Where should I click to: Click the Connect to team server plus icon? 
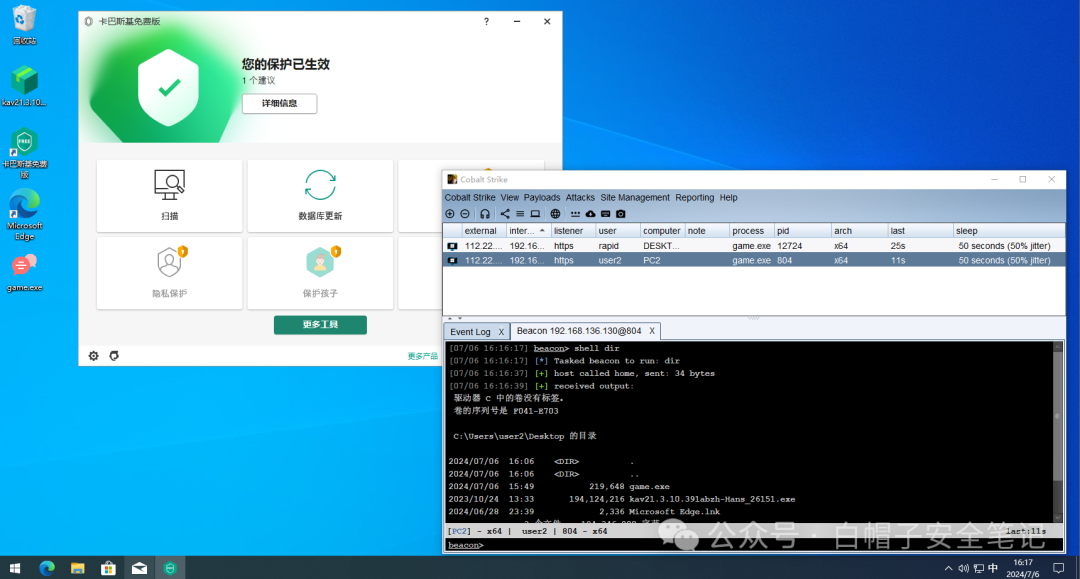pos(450,214)
